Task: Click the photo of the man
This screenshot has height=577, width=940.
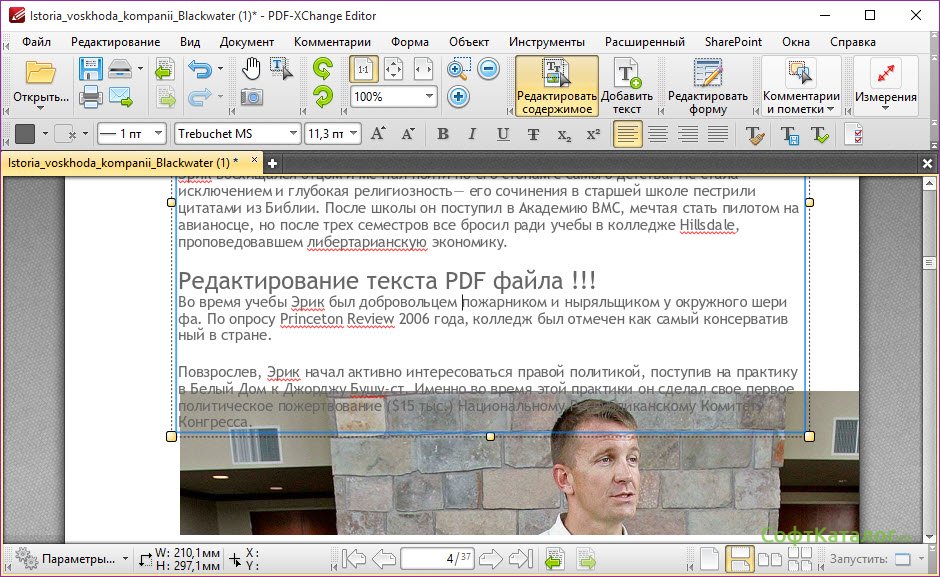Action: point(519,465)
